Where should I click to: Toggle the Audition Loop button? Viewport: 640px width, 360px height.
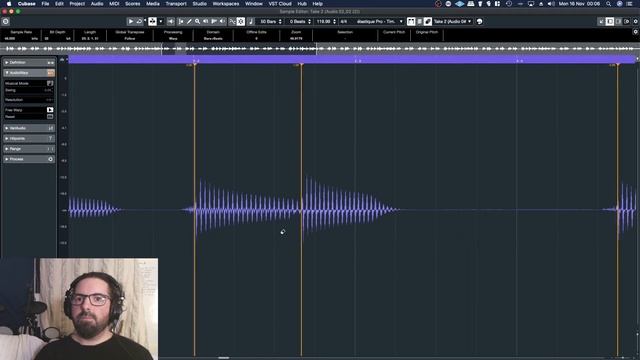(139, 21)
